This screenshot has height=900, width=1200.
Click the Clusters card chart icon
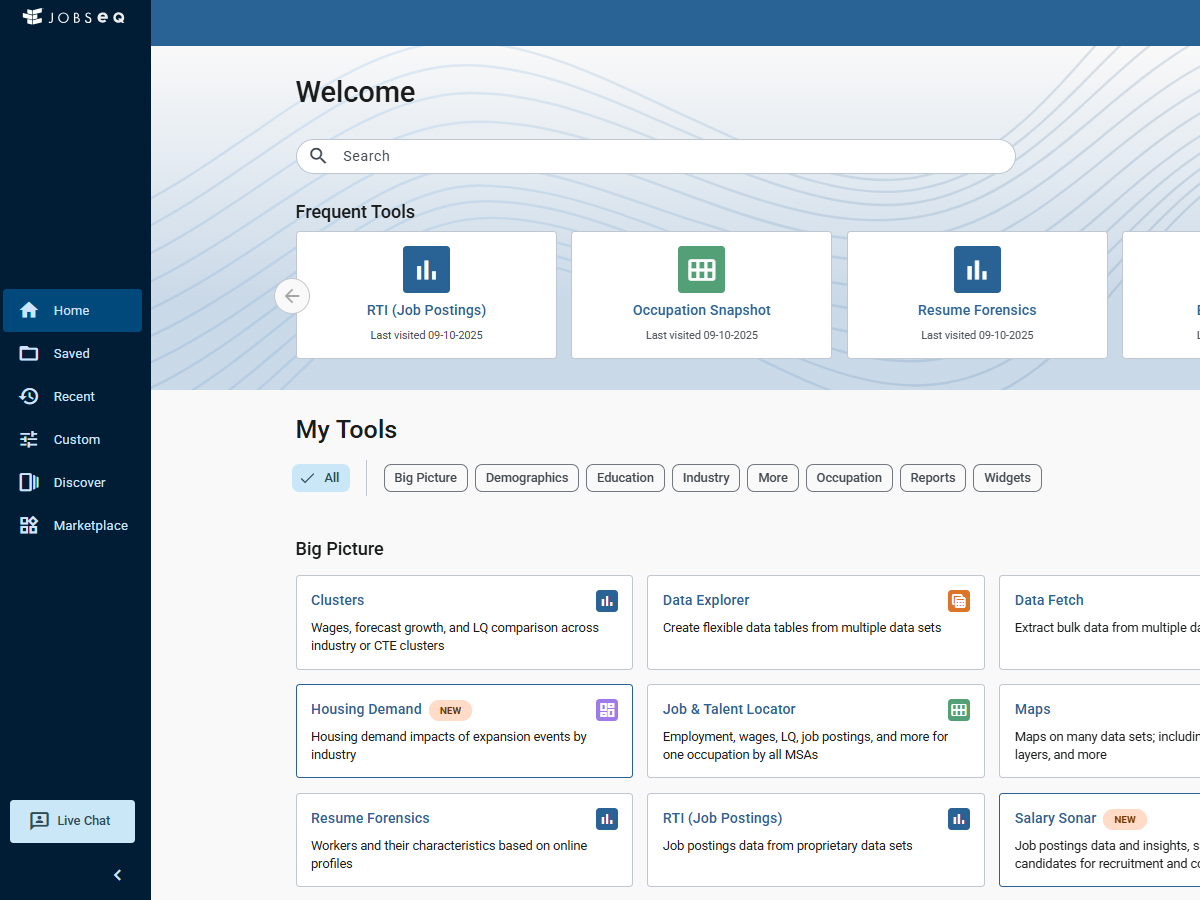tap(607, 600)
